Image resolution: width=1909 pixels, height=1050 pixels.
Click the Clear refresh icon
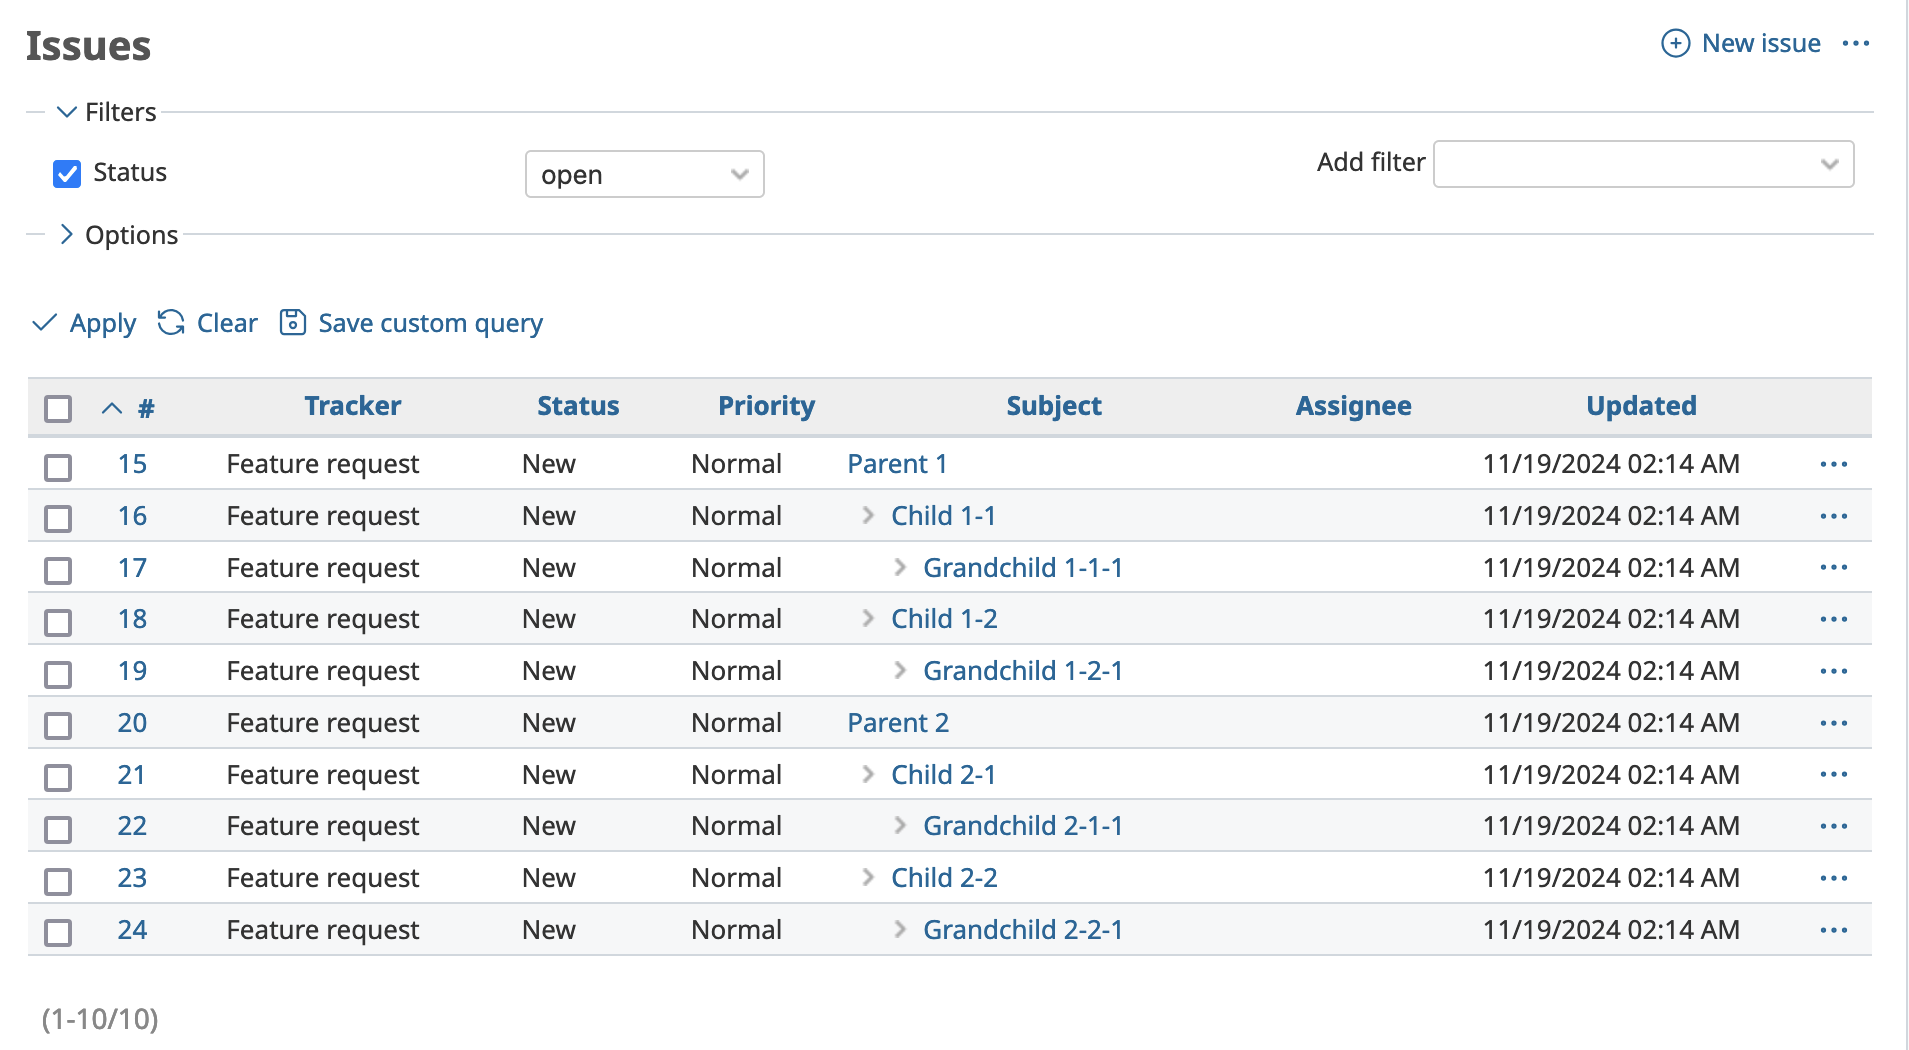click(x=170, y=322)
